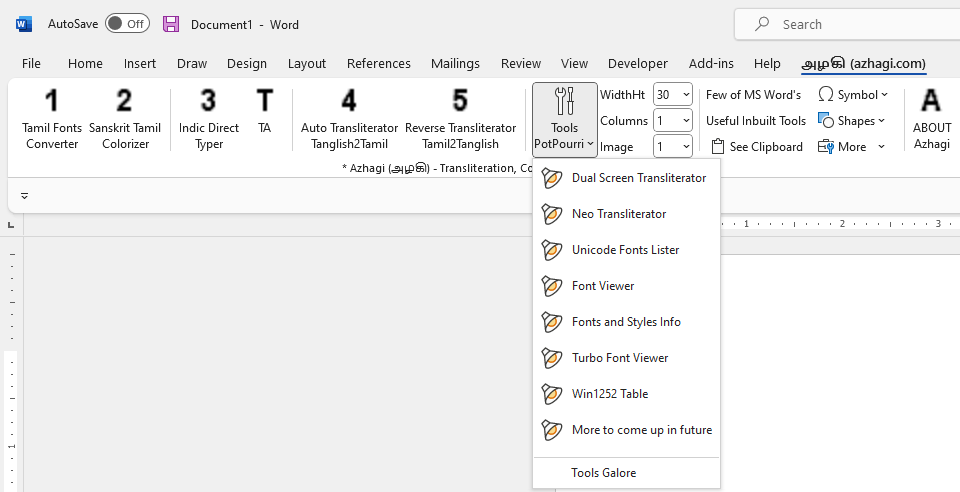This screenshot has height=492, width=960.
Task: Choose Fonts and Styles Info item
Action: click(x=626, y=322)
